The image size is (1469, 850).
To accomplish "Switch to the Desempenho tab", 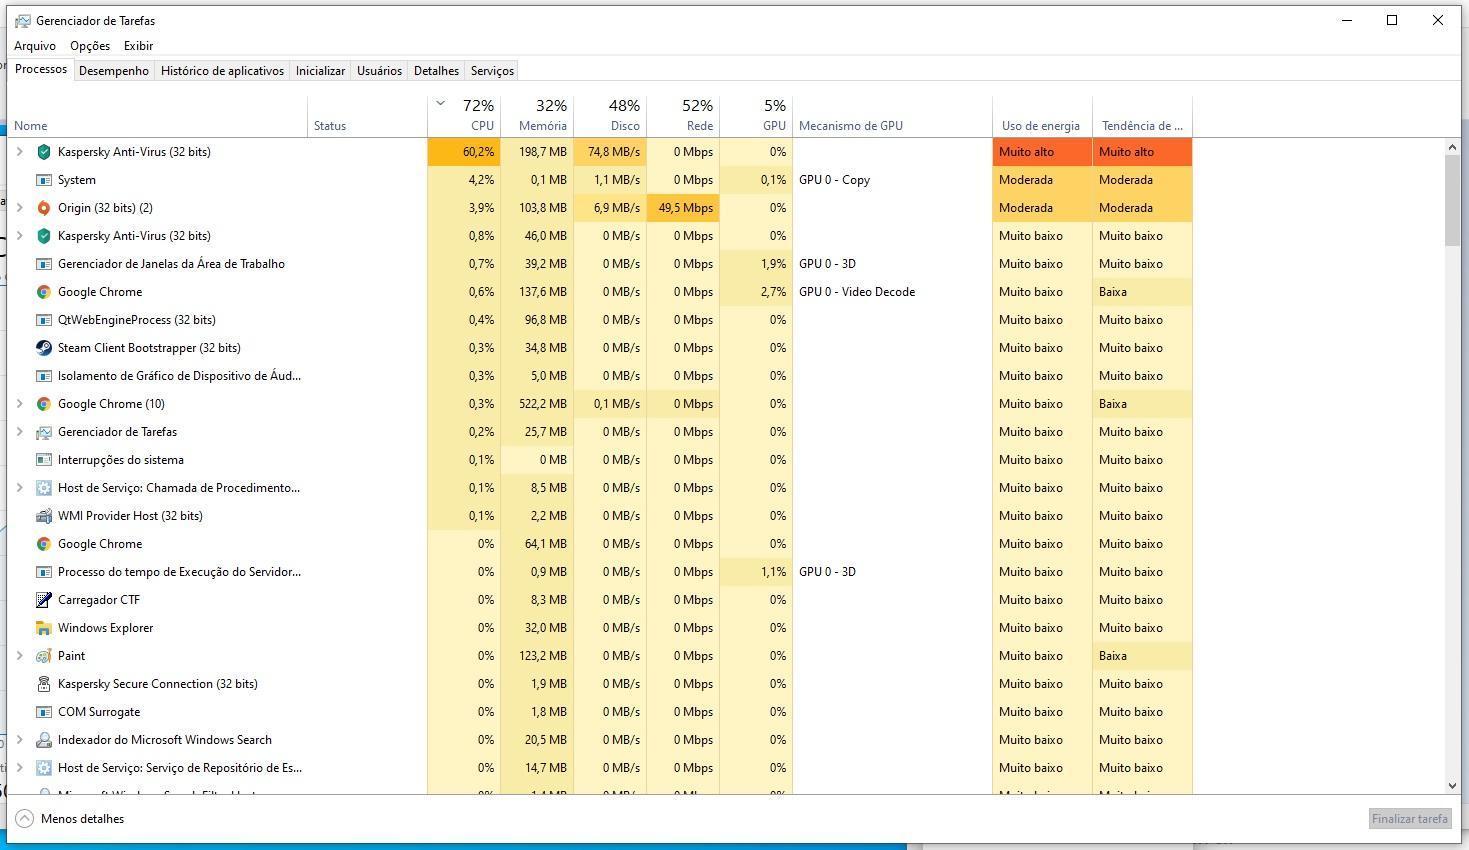I will pyautogui.click(x=114, y=71).
